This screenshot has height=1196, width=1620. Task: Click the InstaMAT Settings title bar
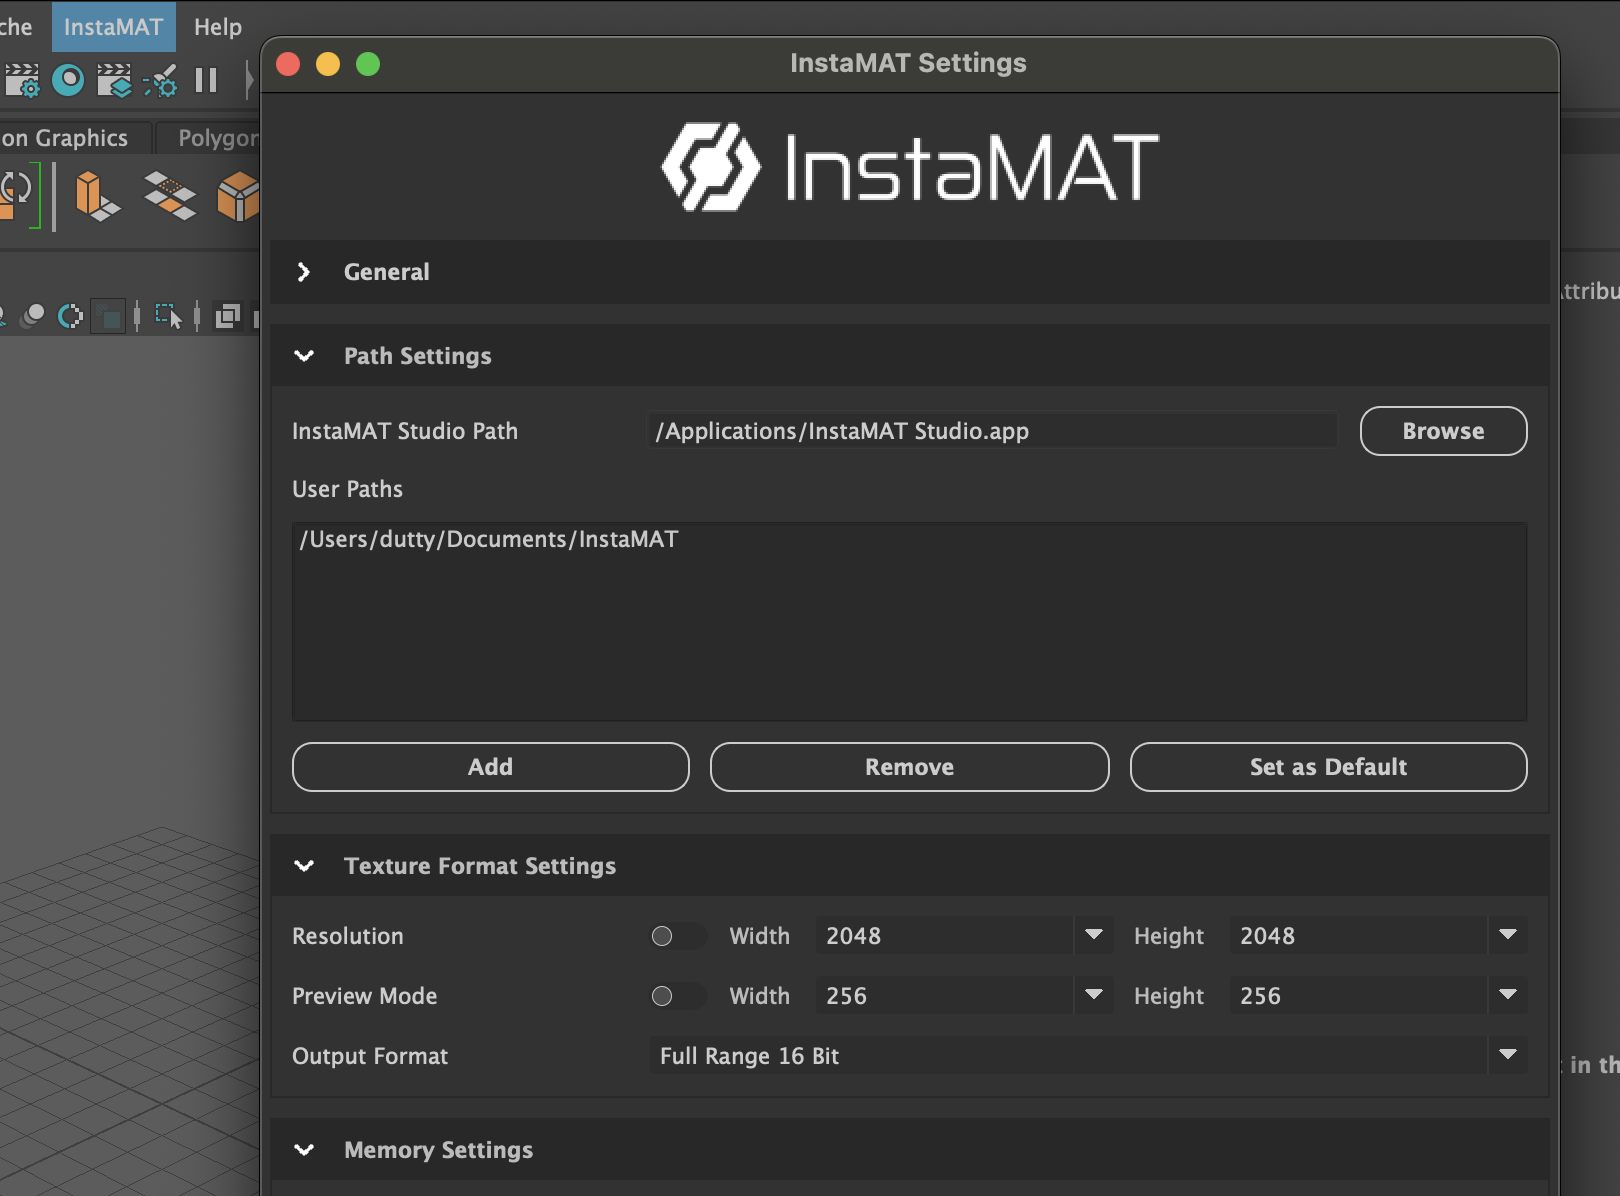click(908, 63)
